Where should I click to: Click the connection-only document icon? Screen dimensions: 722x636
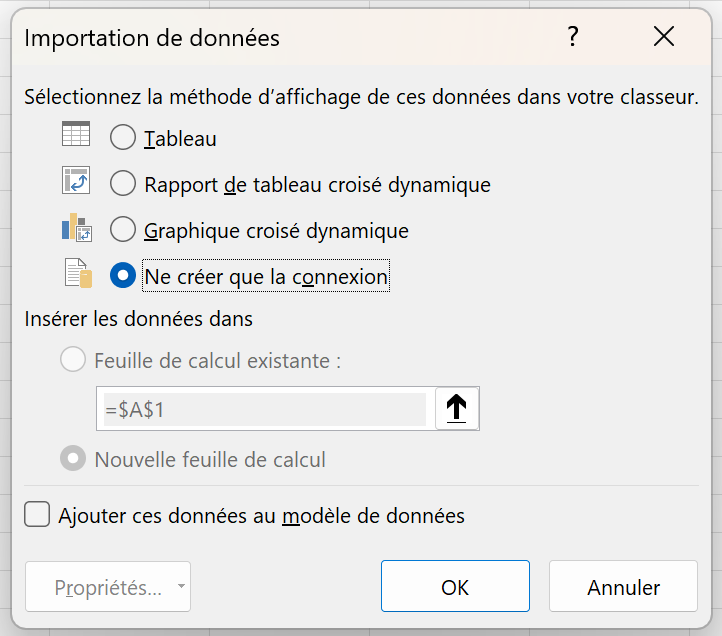pos(78,273)
